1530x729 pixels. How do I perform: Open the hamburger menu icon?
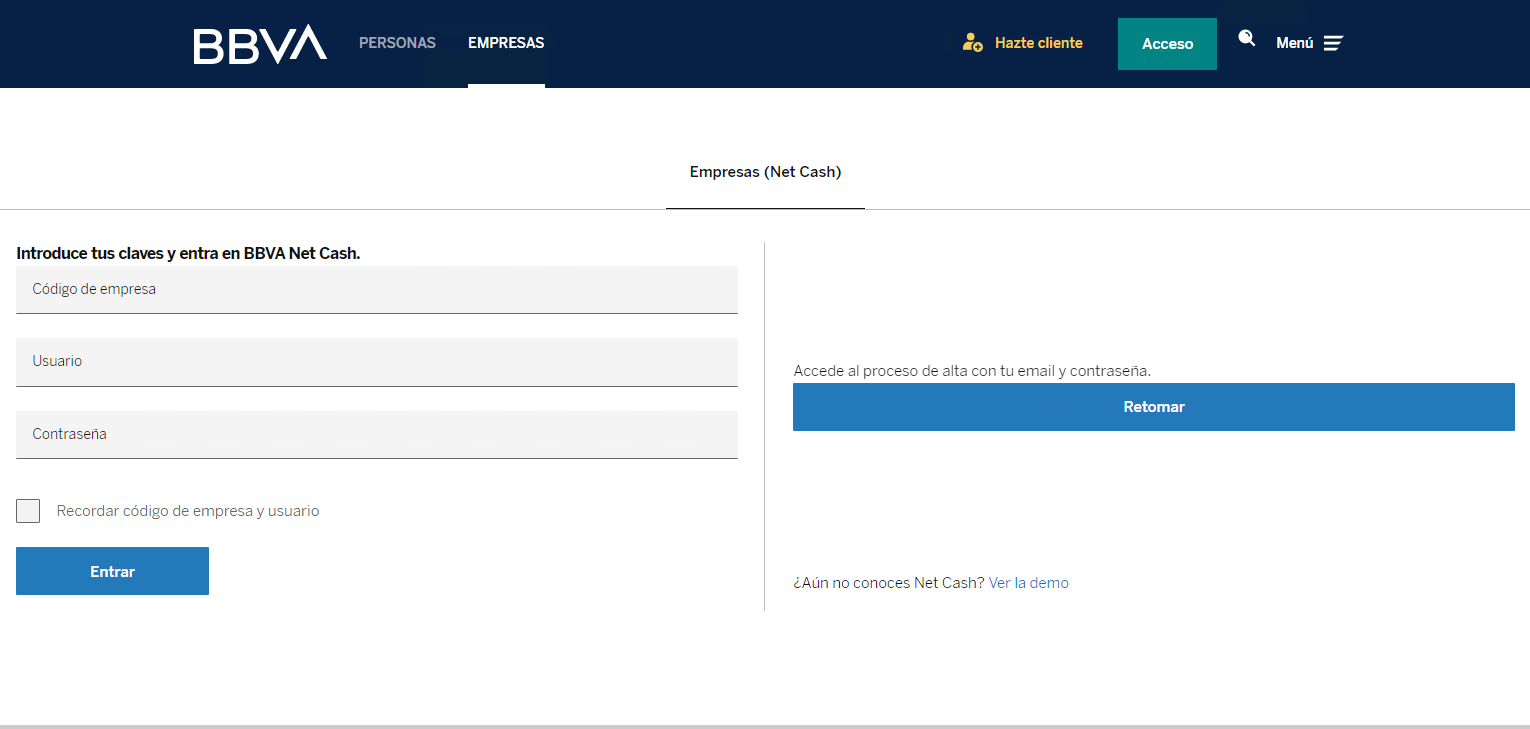click(1333, 43)
